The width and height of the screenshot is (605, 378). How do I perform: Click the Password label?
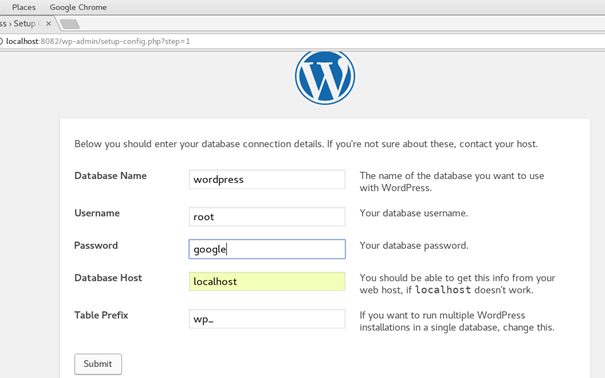pos(96,245)
